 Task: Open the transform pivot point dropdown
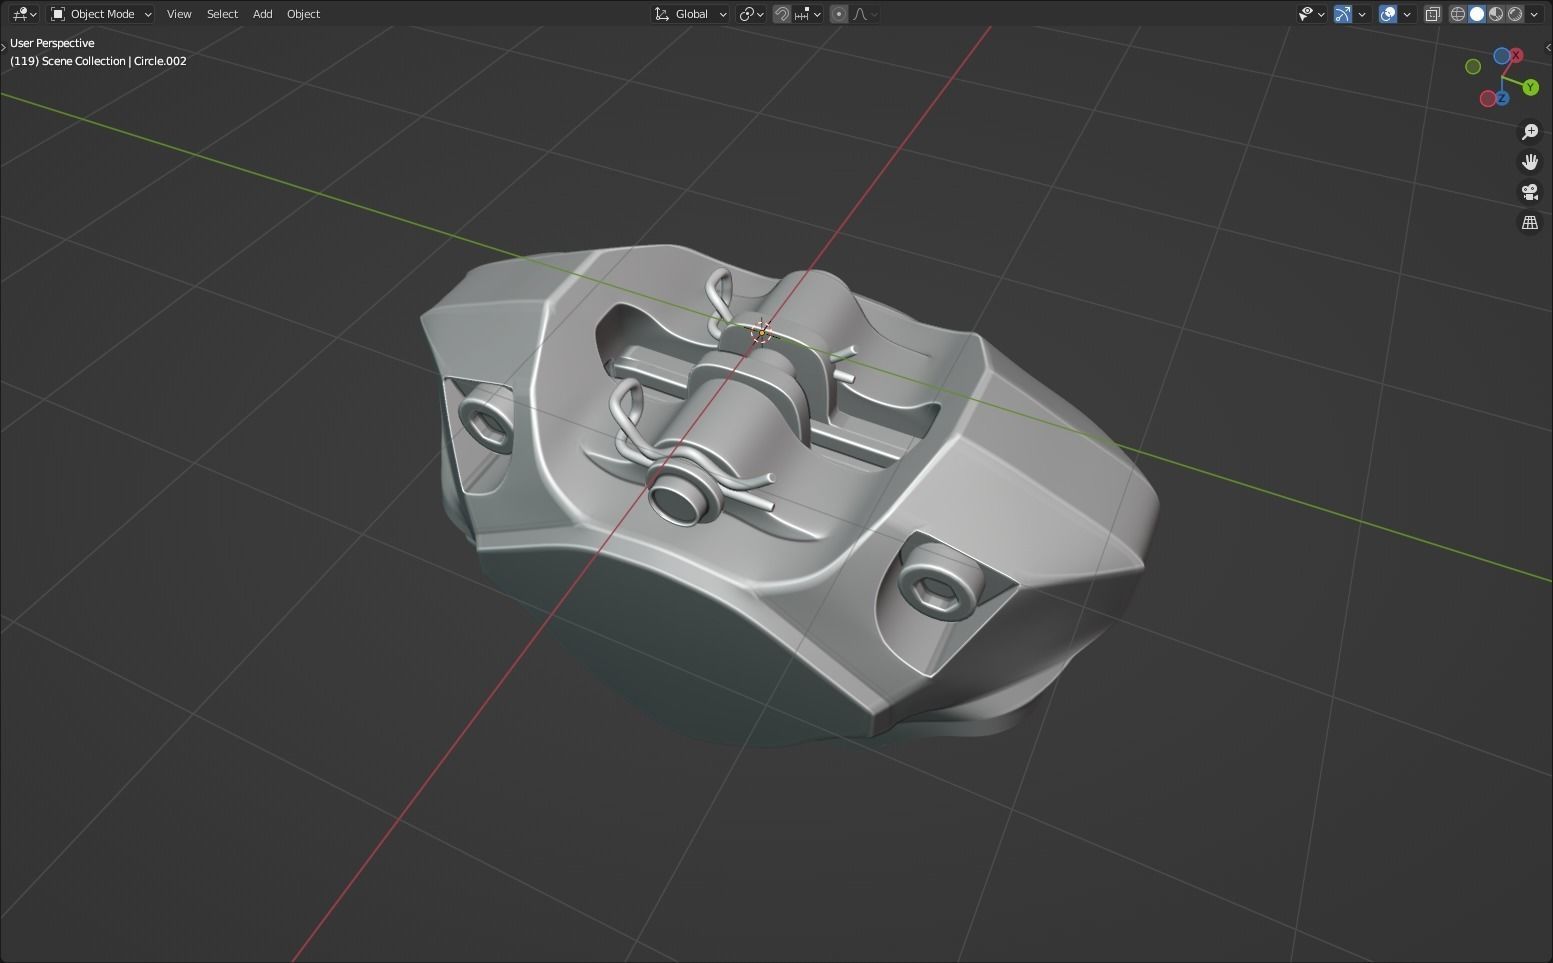click(751, 14)
